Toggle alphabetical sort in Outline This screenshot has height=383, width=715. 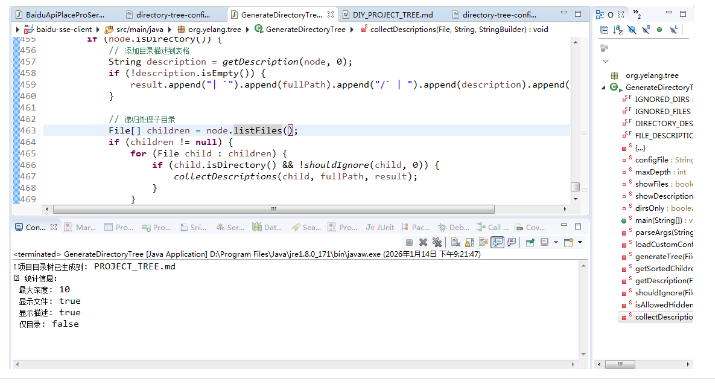[618, 30]
